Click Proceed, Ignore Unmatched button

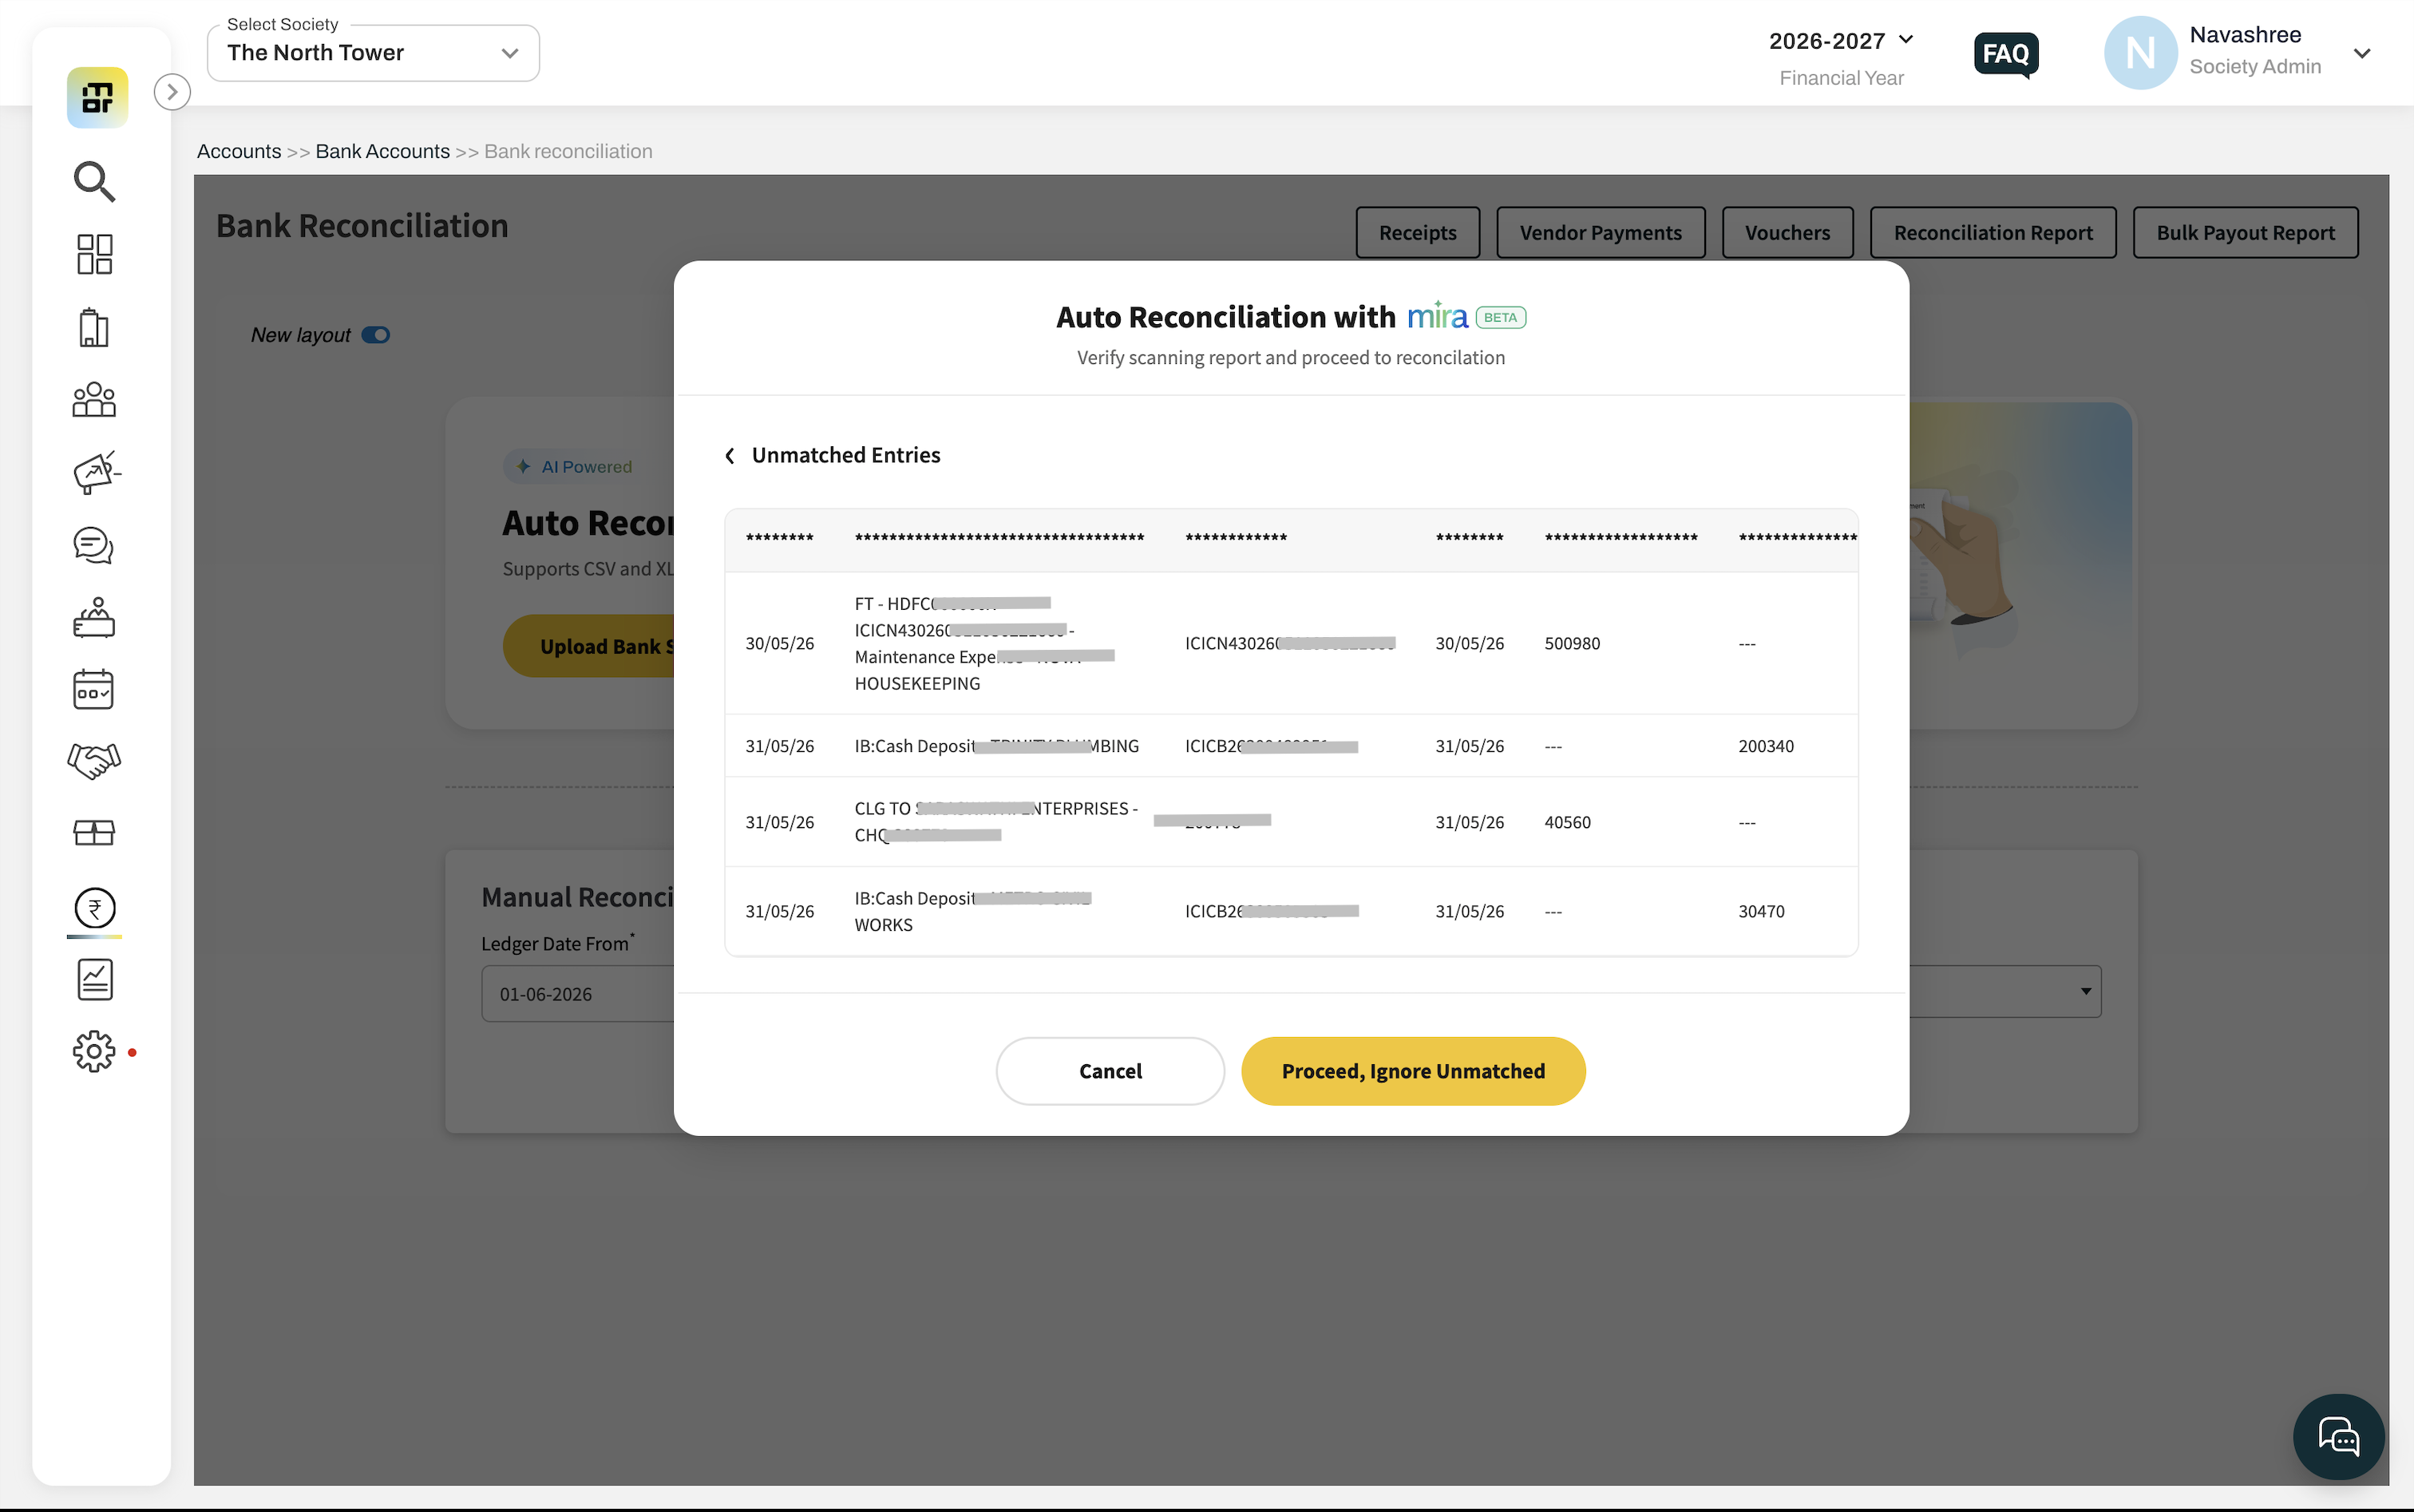coord(1413,1071)
